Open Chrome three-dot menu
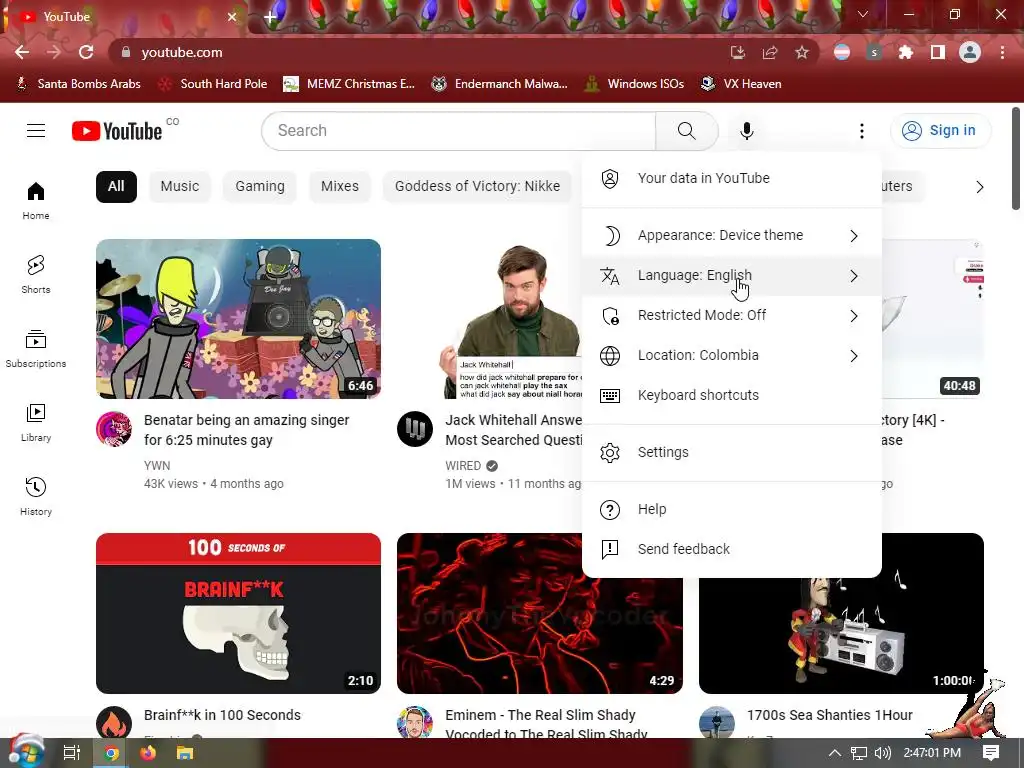This screenshot has width=1024, height=768. (1002, 52)
